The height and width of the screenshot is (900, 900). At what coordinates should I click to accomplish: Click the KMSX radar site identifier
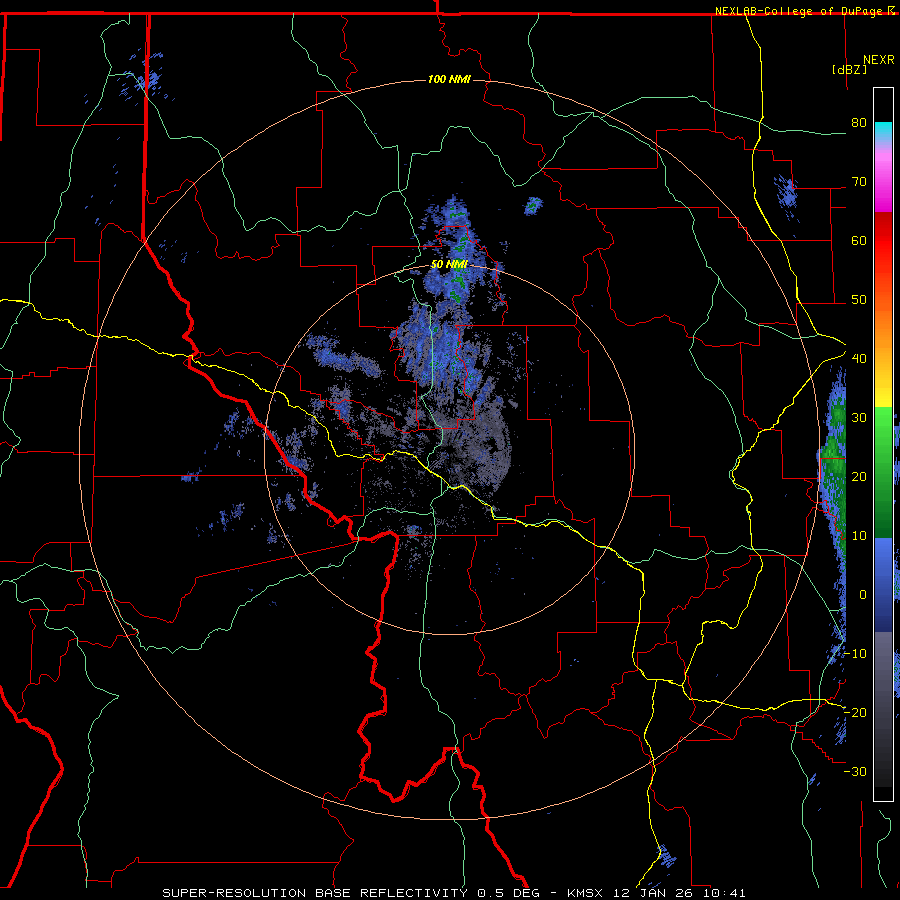587,893
